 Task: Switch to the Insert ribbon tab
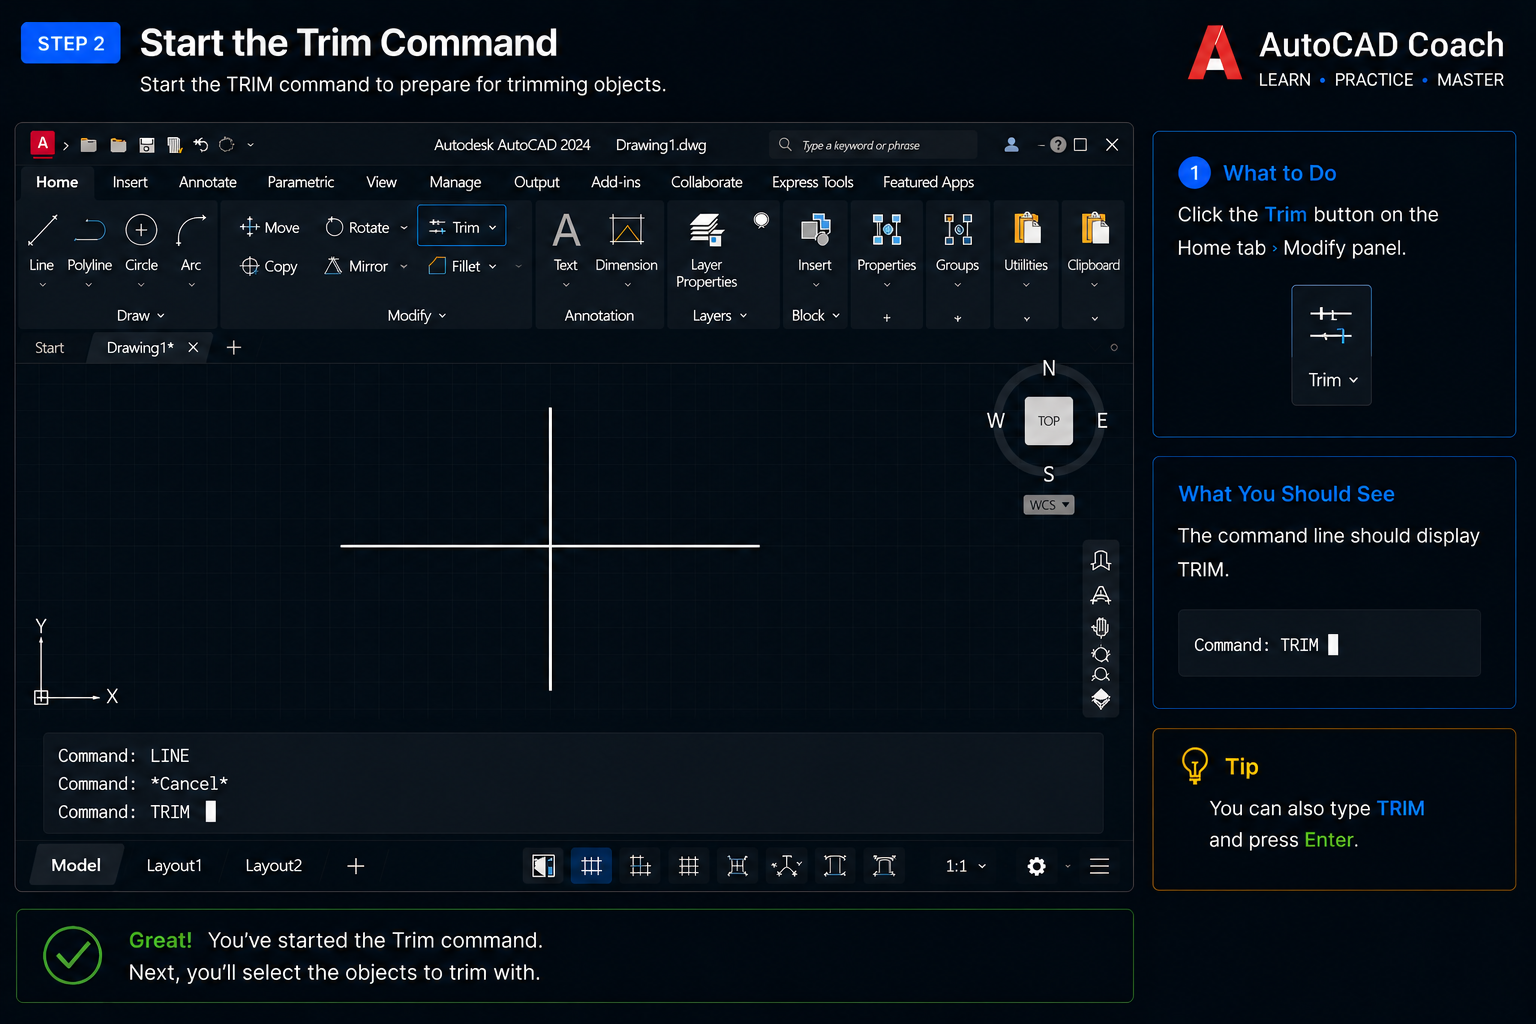pyautogui.click(x=130, y=182)
